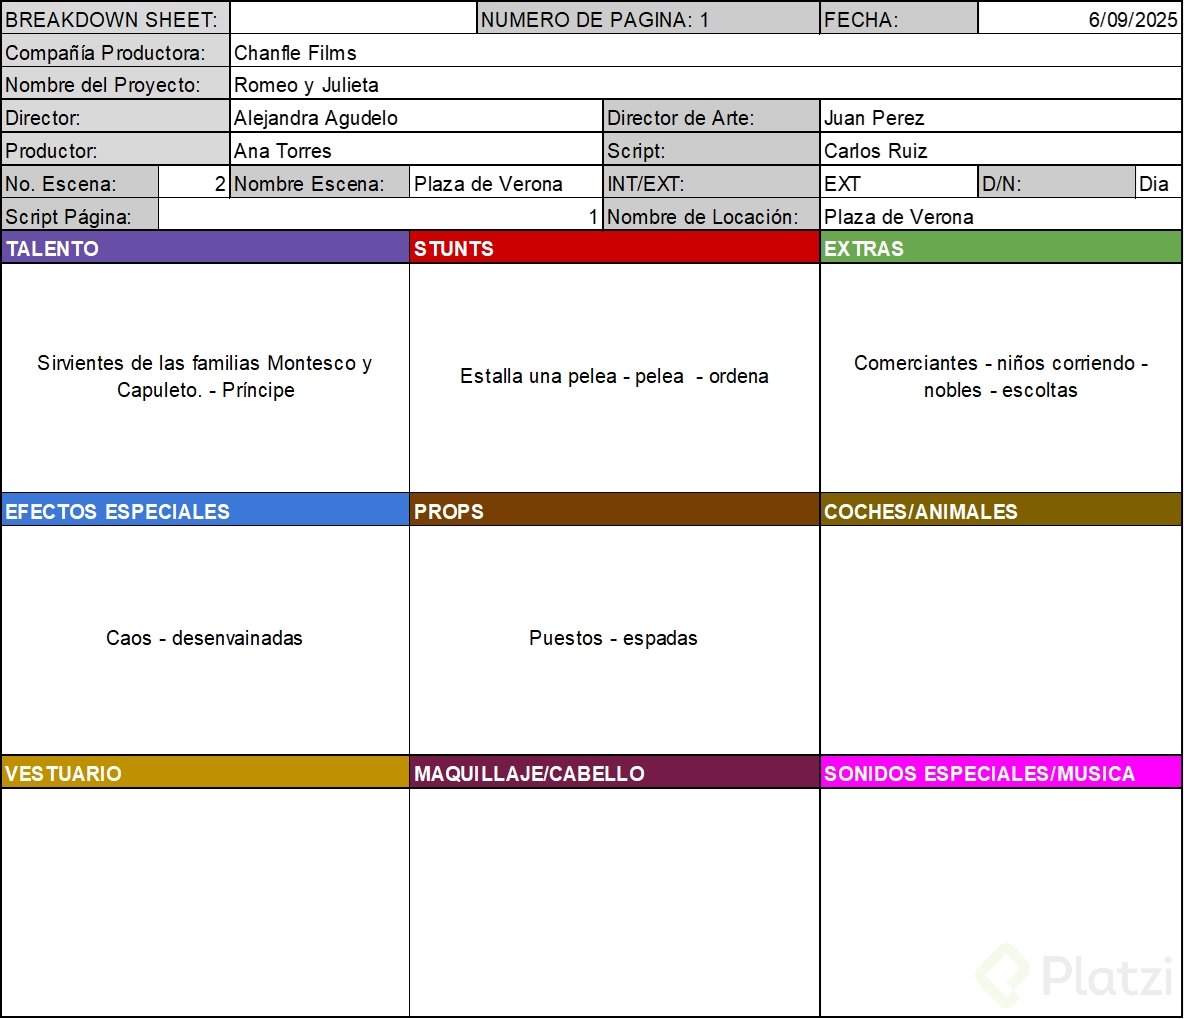Select the FECHA label cell

pos(899,19)
